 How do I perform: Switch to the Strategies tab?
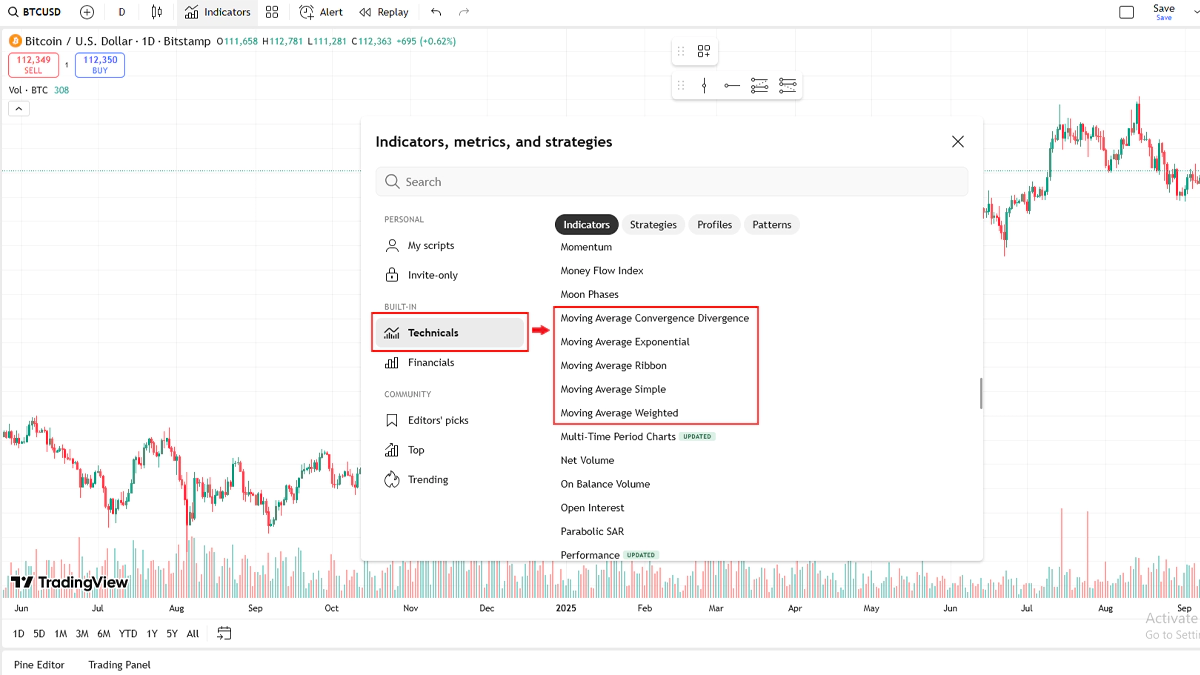coord(653,225)
